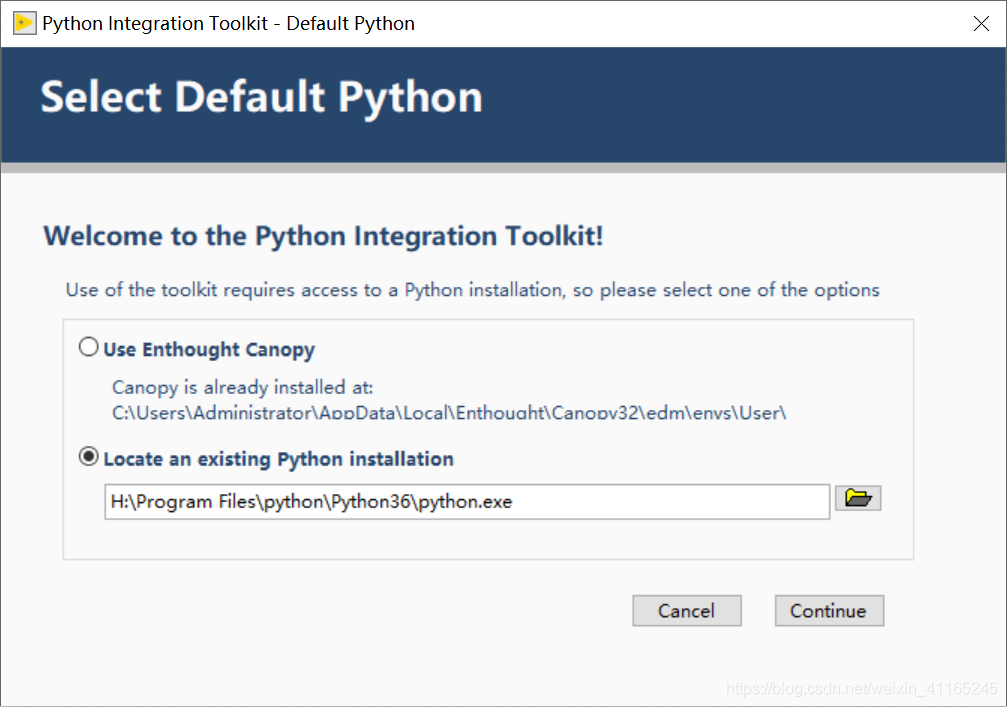Click the folder browse icon
Screen dimensions: 1007x707
tap(858, 498)
